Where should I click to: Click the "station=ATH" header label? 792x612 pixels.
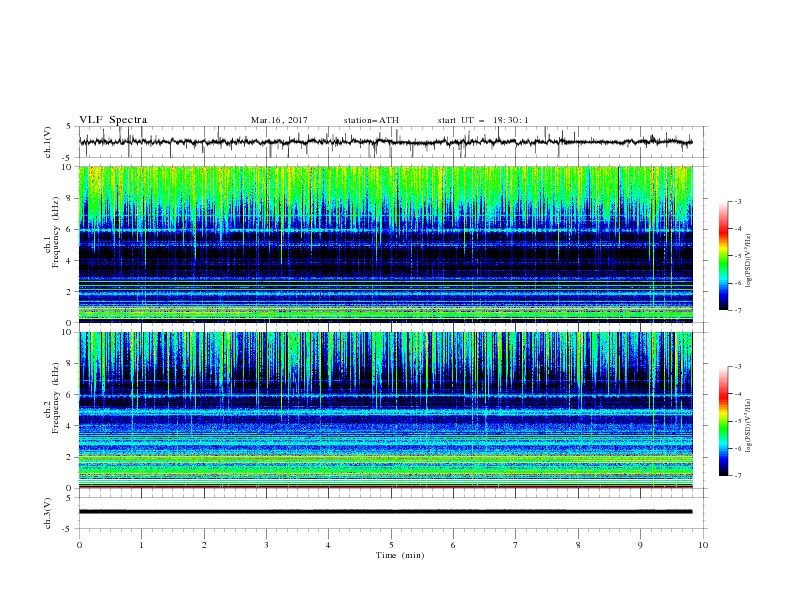tap(371, 120)
